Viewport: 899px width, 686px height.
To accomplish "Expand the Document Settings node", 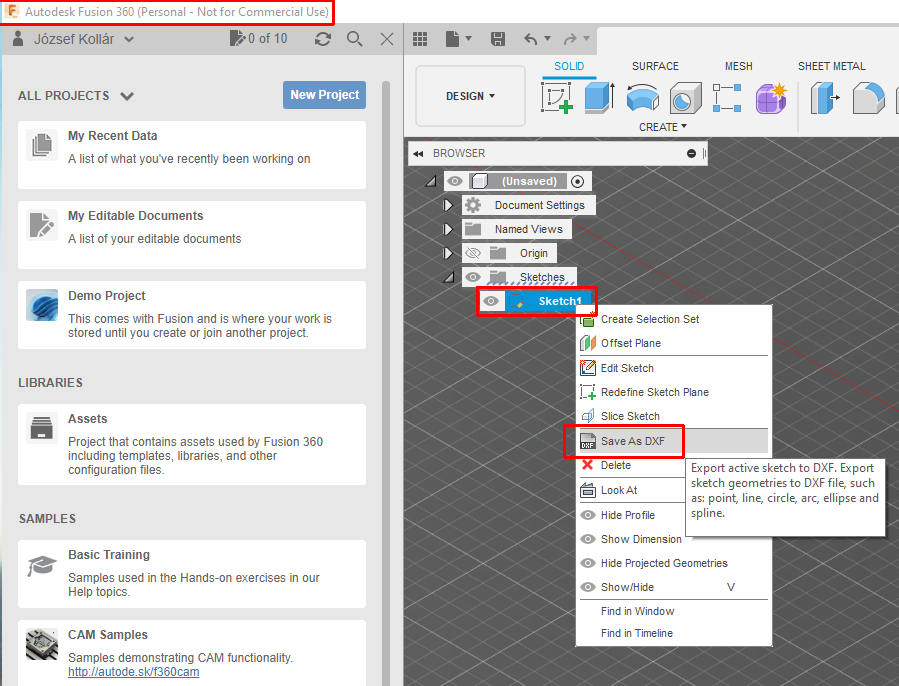I will (x=448, y=205).
